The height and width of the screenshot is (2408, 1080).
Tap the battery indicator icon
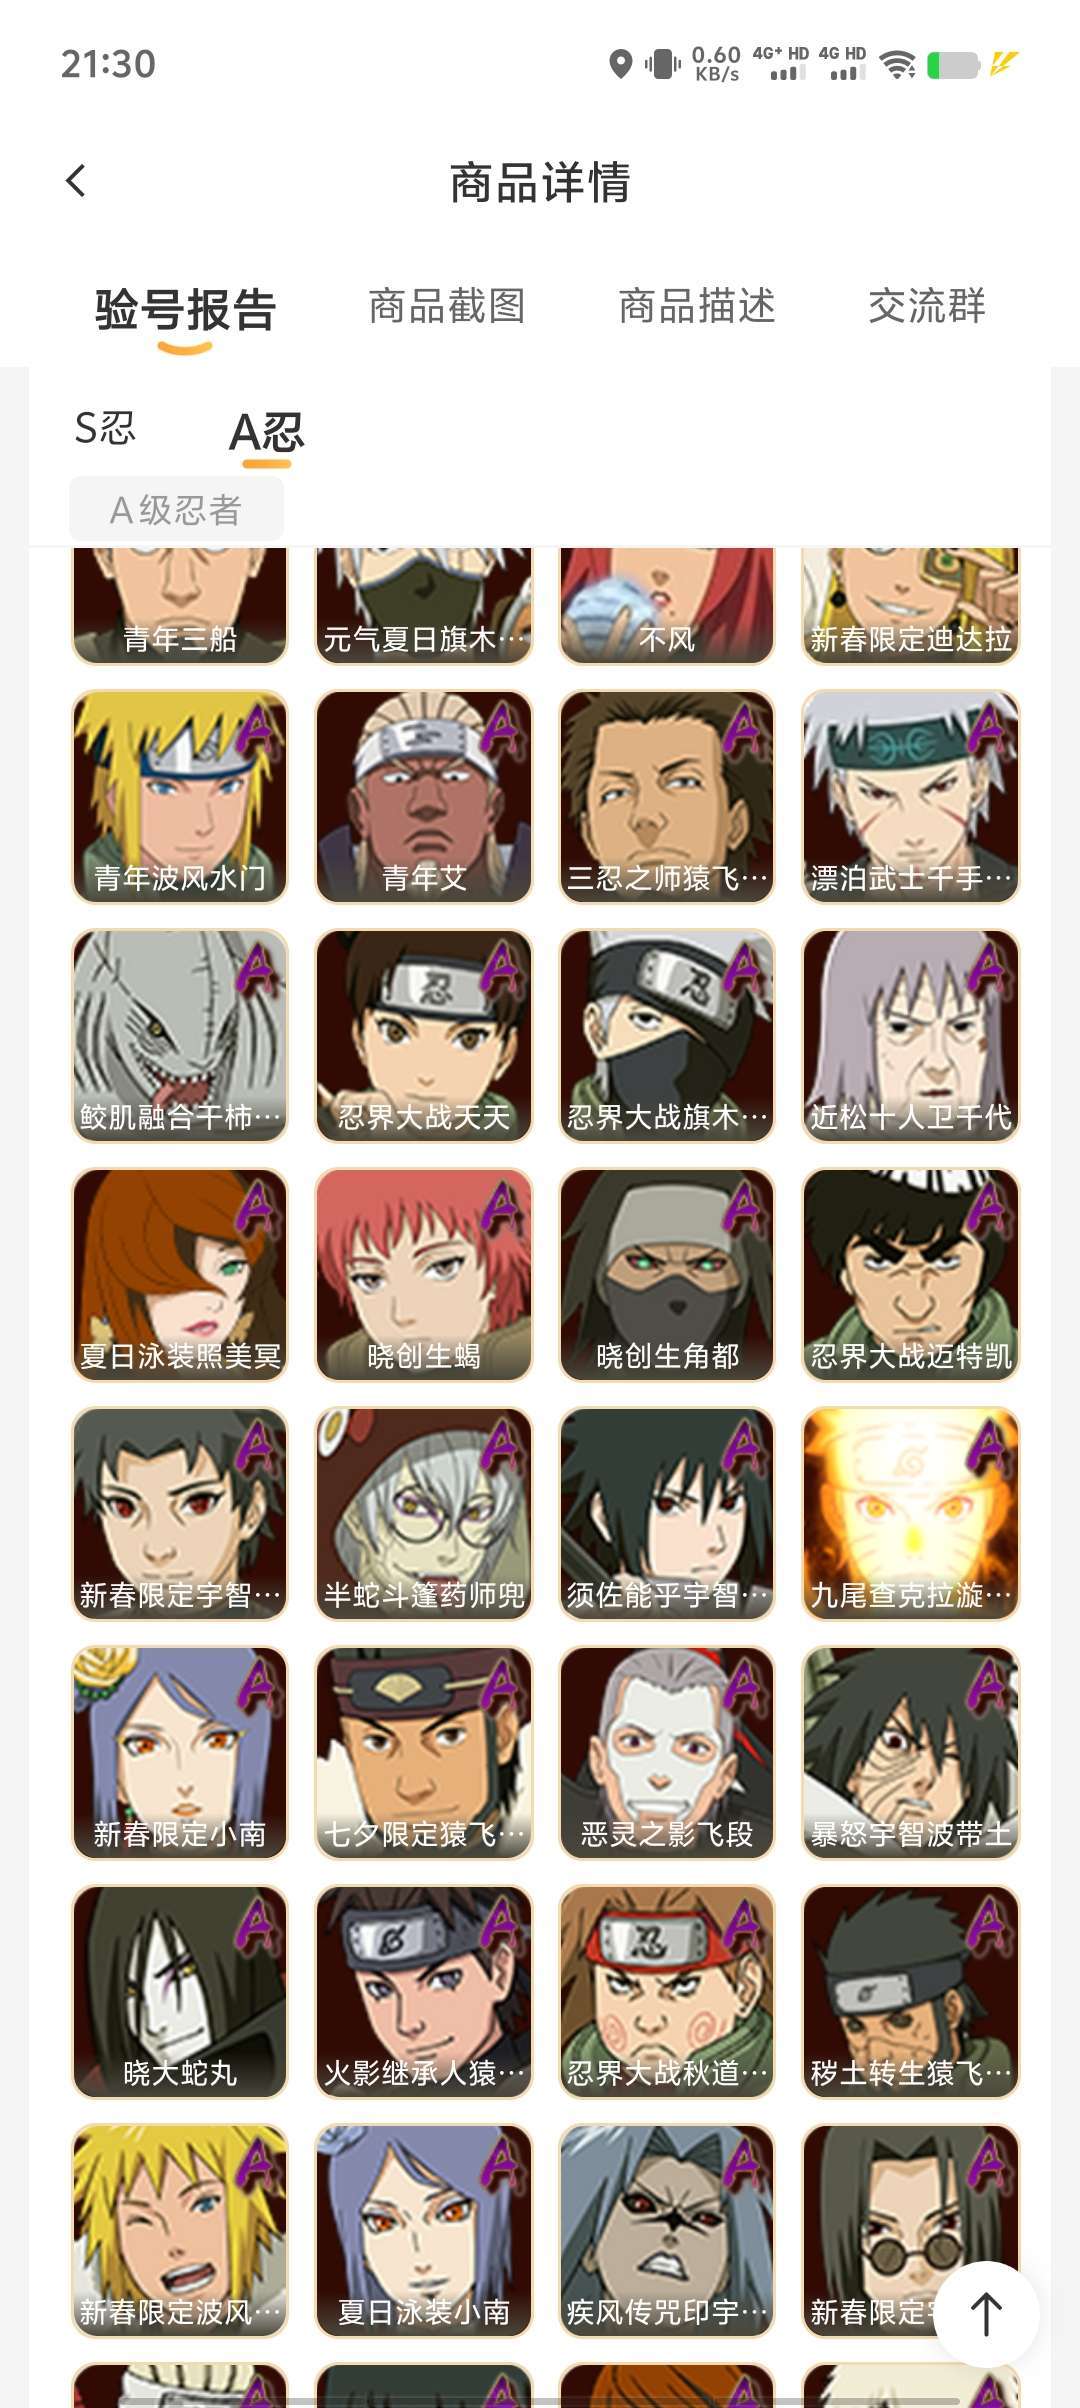click(x=953, y=65)
